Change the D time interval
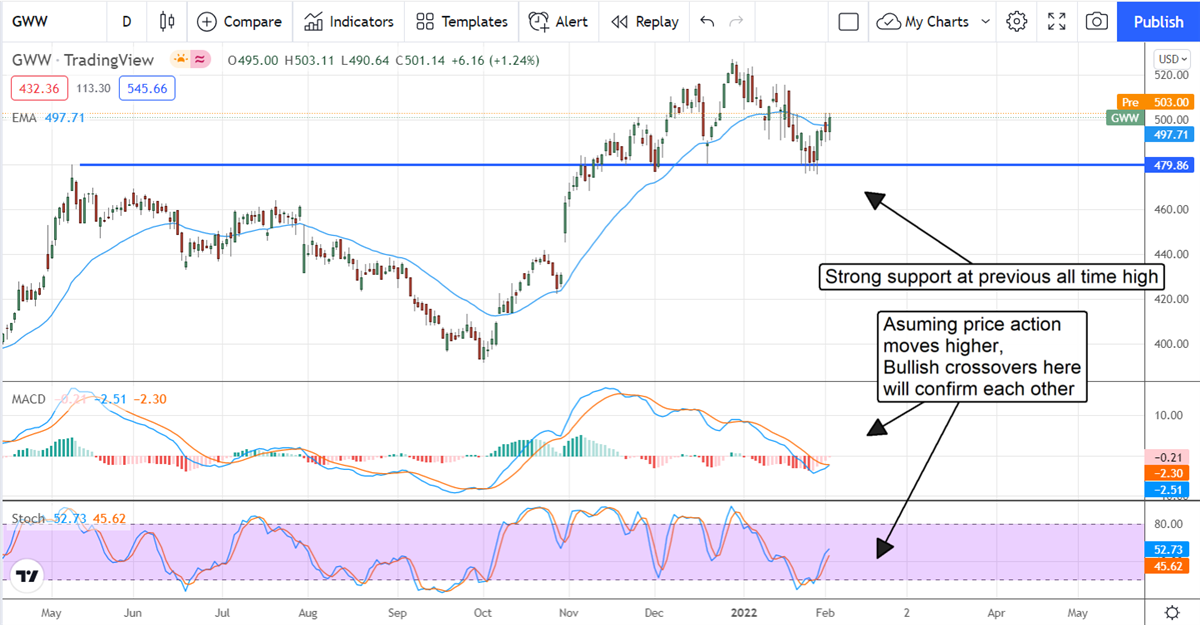 click(126, 21)
